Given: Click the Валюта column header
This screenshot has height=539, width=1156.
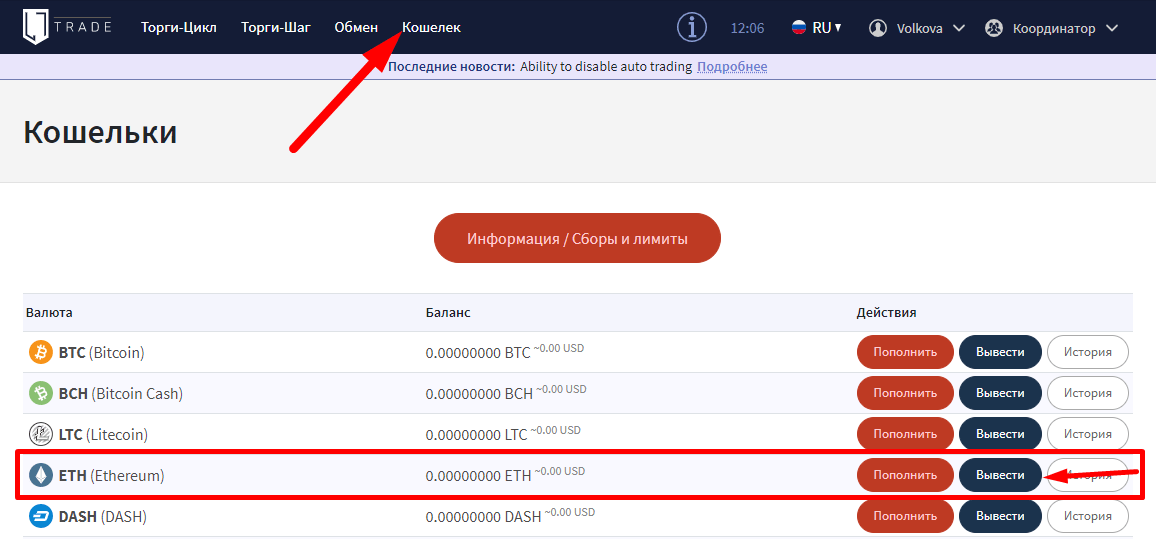Looking at the screenshot, I should pos(49,313).
